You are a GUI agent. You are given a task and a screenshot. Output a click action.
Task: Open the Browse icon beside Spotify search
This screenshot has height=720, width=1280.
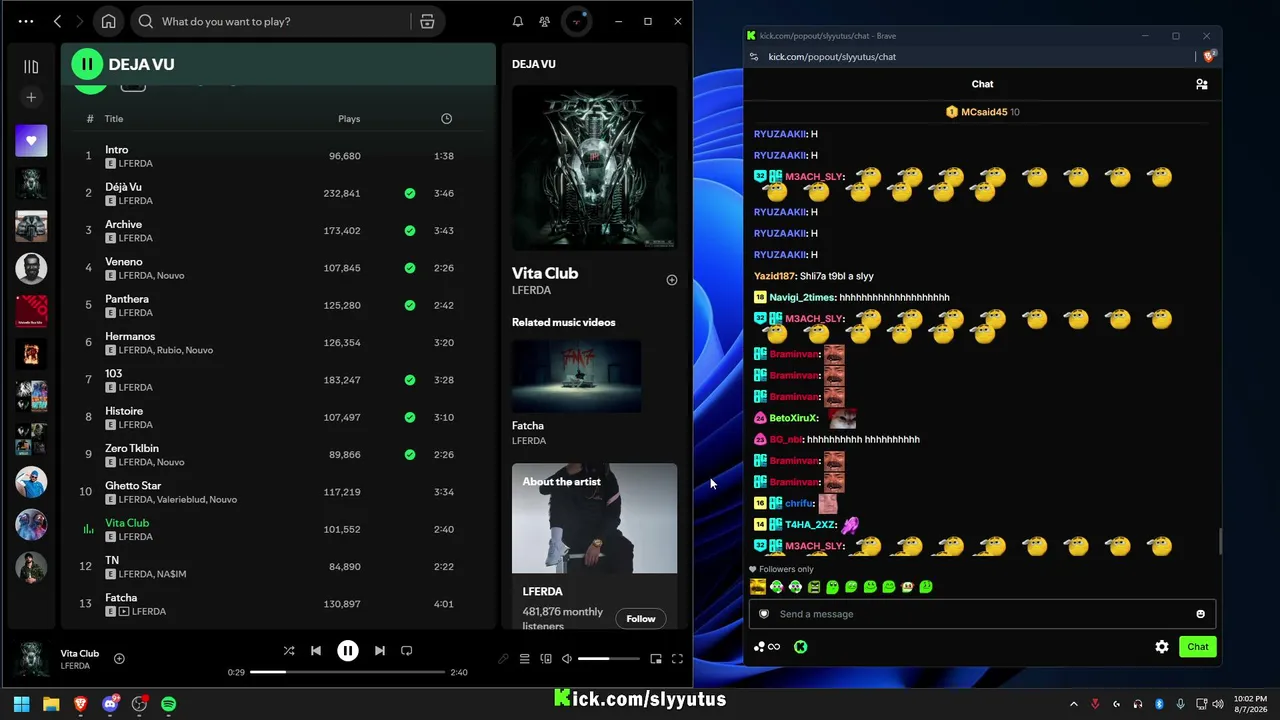427,21
